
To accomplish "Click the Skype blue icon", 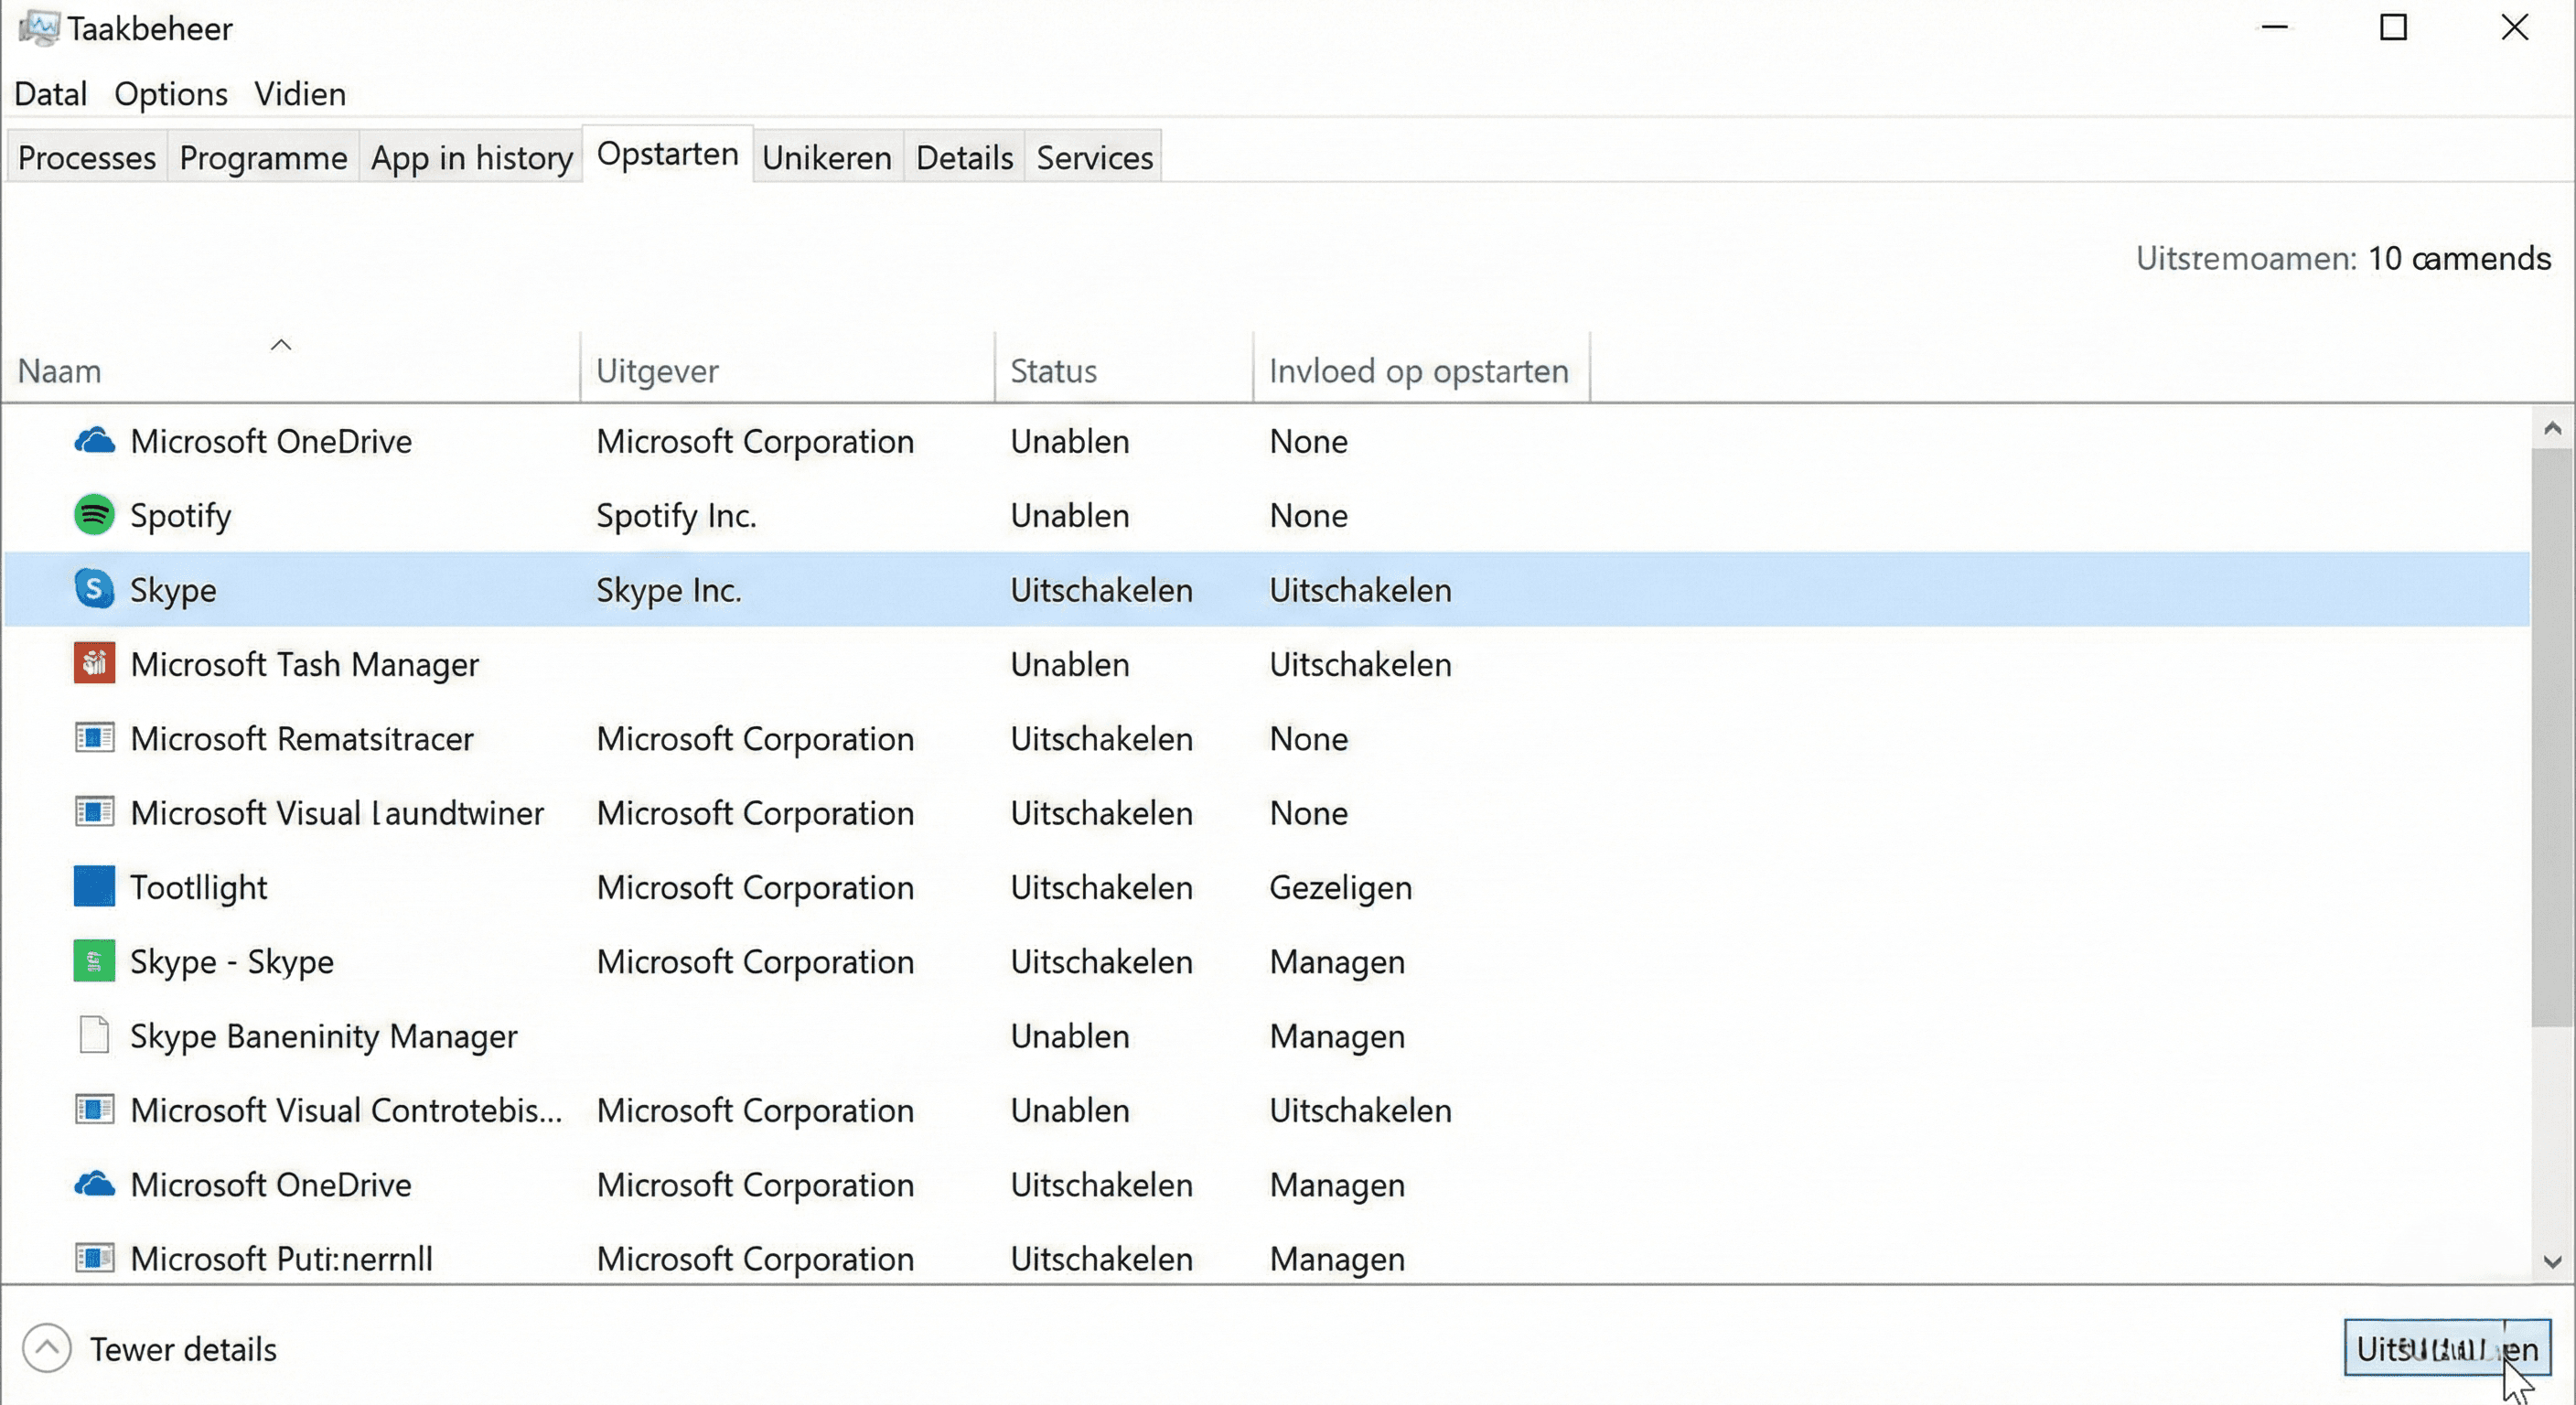I will point(93,589).
